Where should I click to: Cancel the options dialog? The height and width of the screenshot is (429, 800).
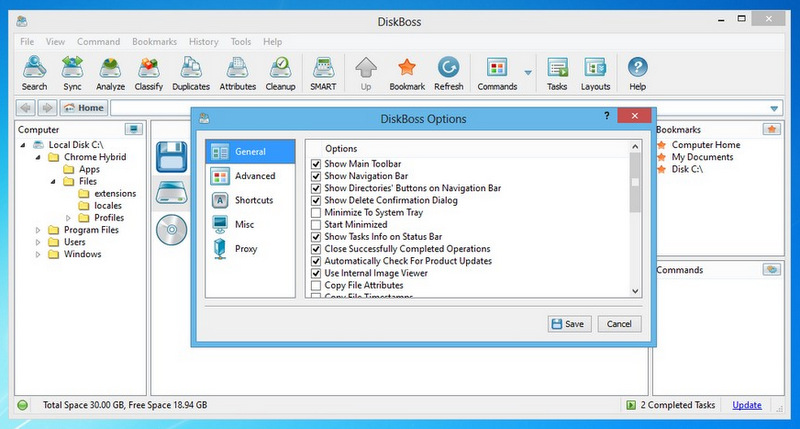619,324
